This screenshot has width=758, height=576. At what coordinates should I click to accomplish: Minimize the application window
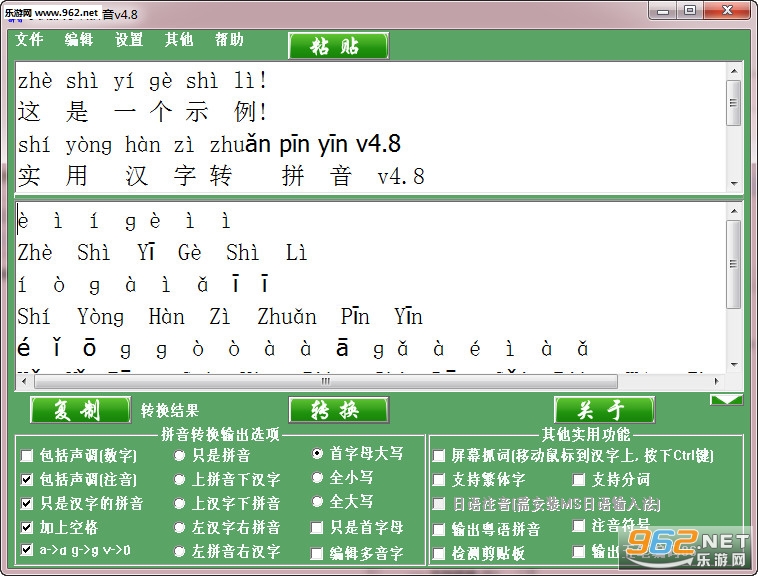click(x=663, y=11)
